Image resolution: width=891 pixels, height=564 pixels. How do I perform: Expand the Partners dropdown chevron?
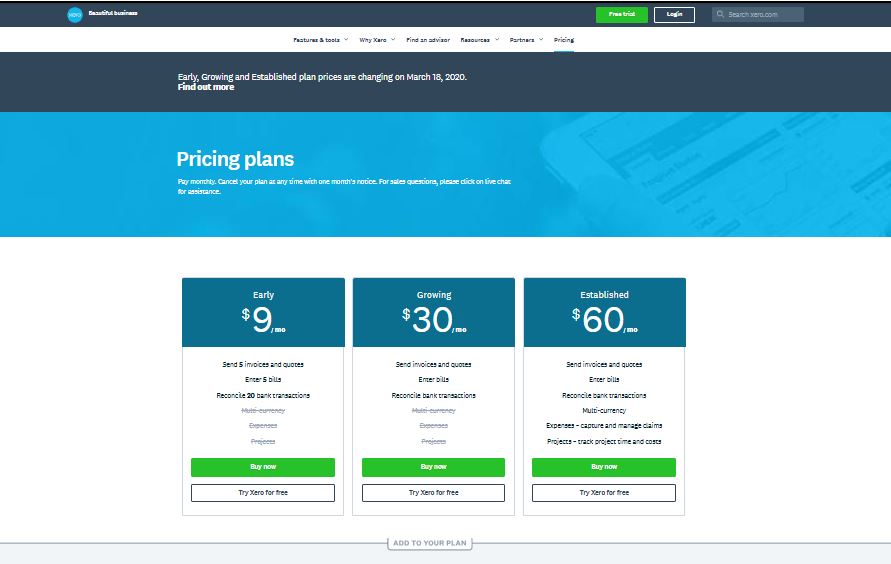pyautogui.click(x=541, y=40)
